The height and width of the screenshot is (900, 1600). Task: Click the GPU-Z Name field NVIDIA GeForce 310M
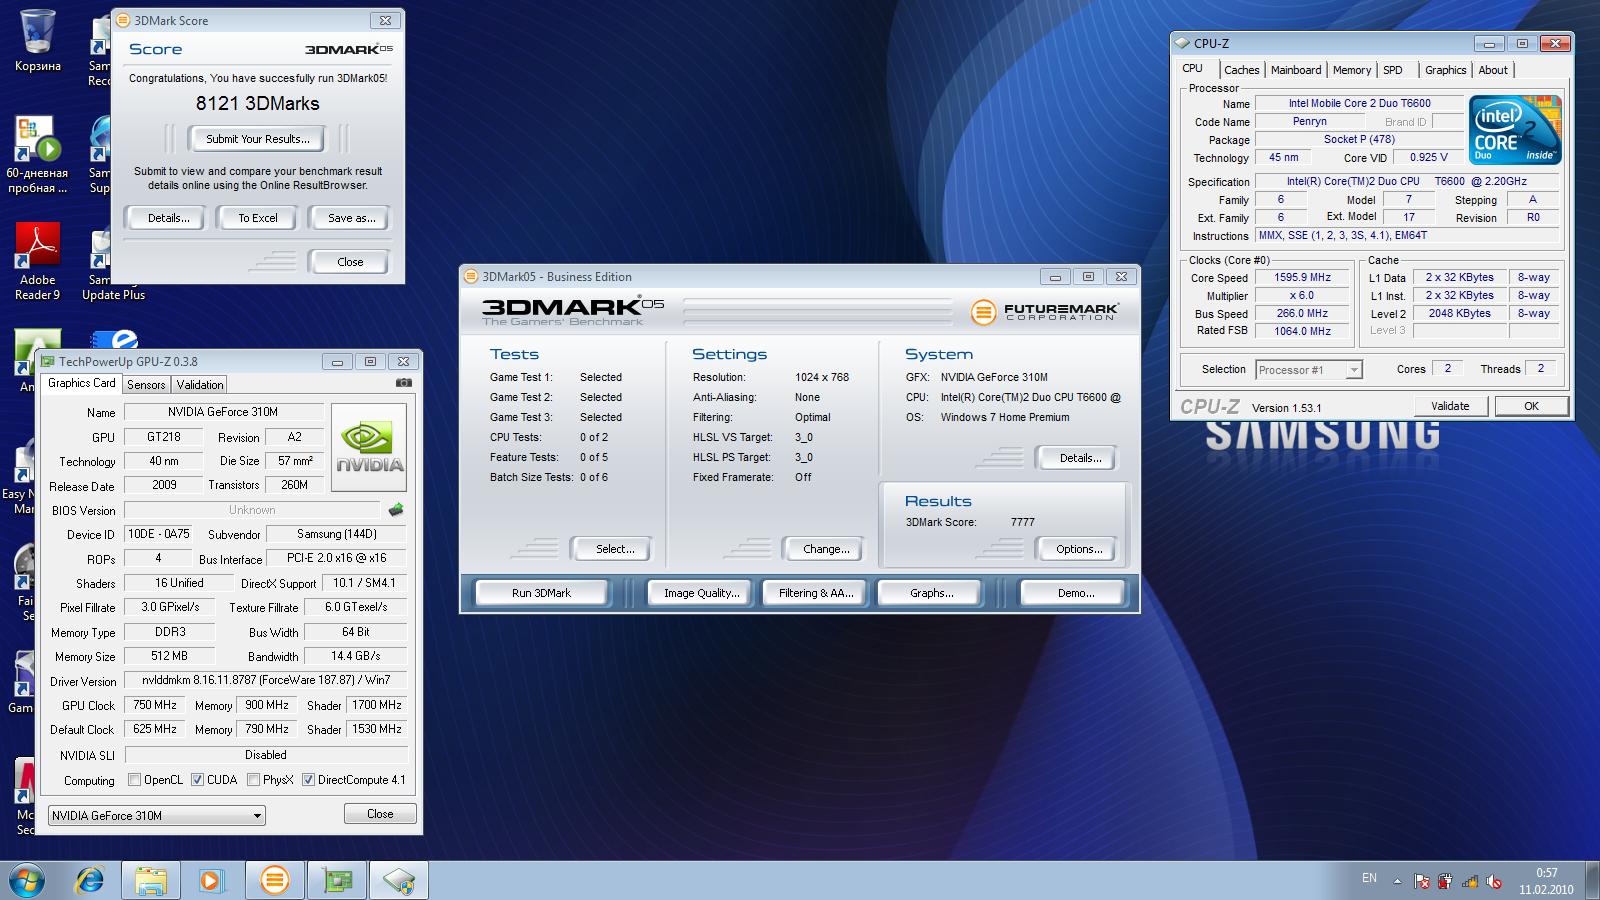tap(223, 412)
